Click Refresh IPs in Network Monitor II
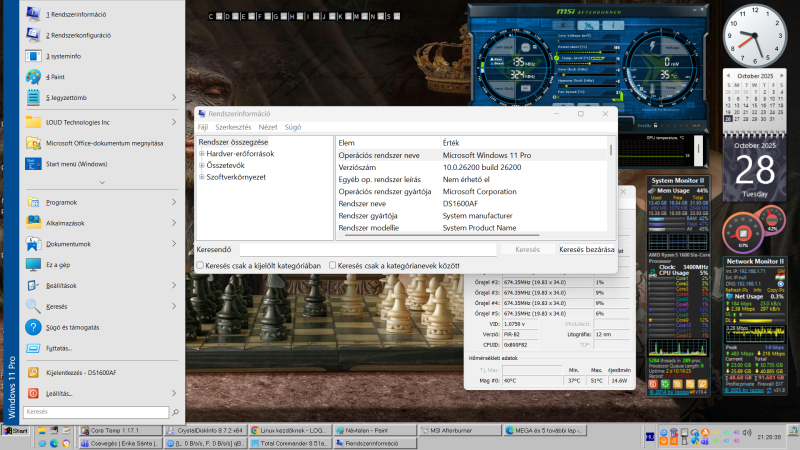 (737, 290)
